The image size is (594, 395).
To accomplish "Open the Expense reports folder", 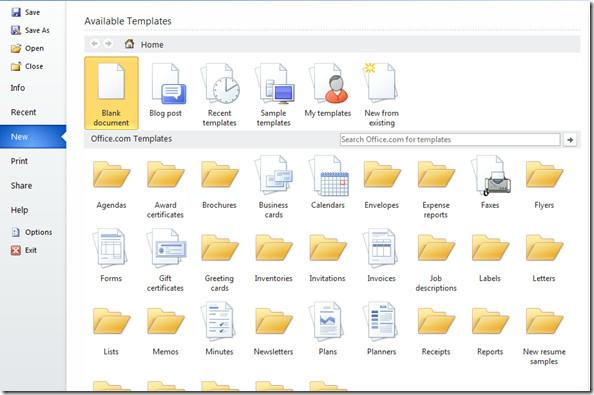I will pos(436,189).
